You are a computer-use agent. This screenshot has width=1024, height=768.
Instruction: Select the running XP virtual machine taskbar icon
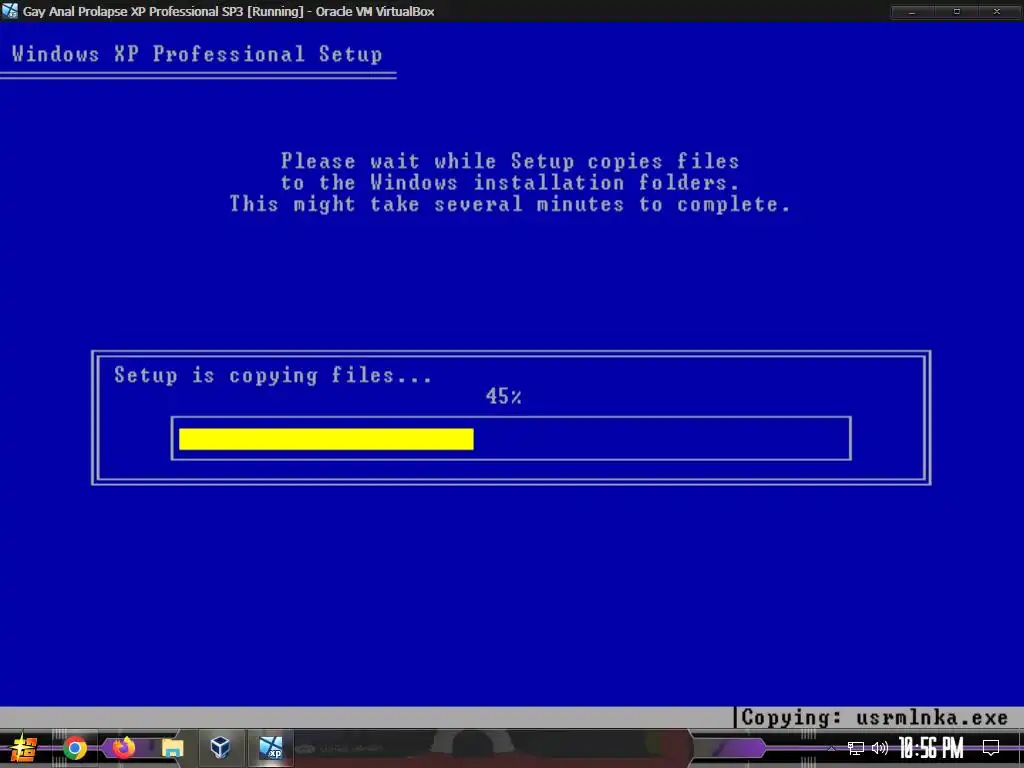click(x=271, y=748)
